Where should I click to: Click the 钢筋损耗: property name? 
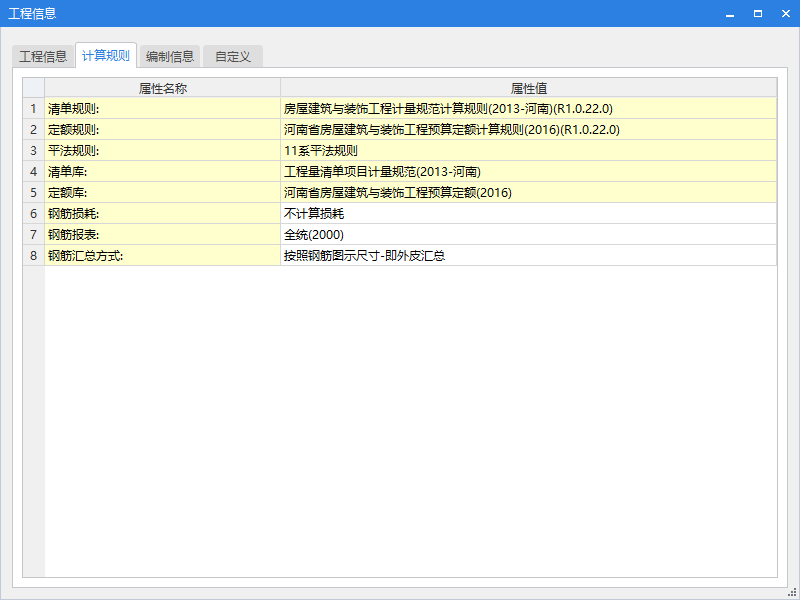163,213
